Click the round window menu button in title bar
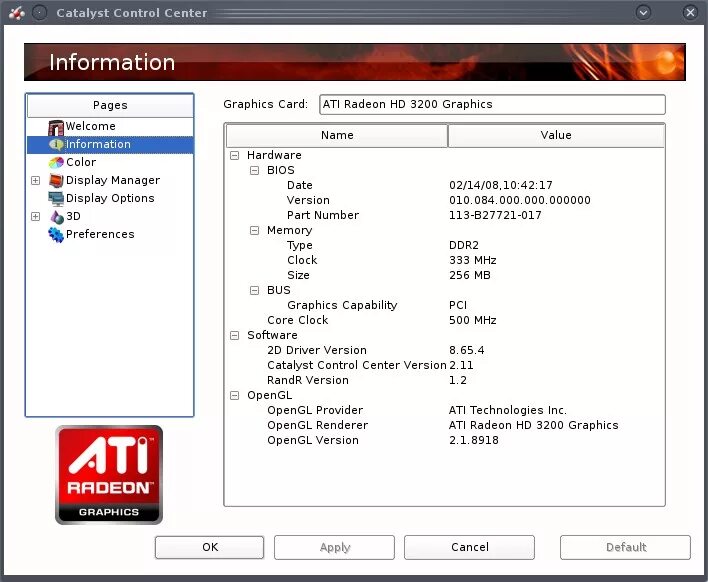Screen dimensions: 708x582 pyautogui.click(x=40, y=13)
